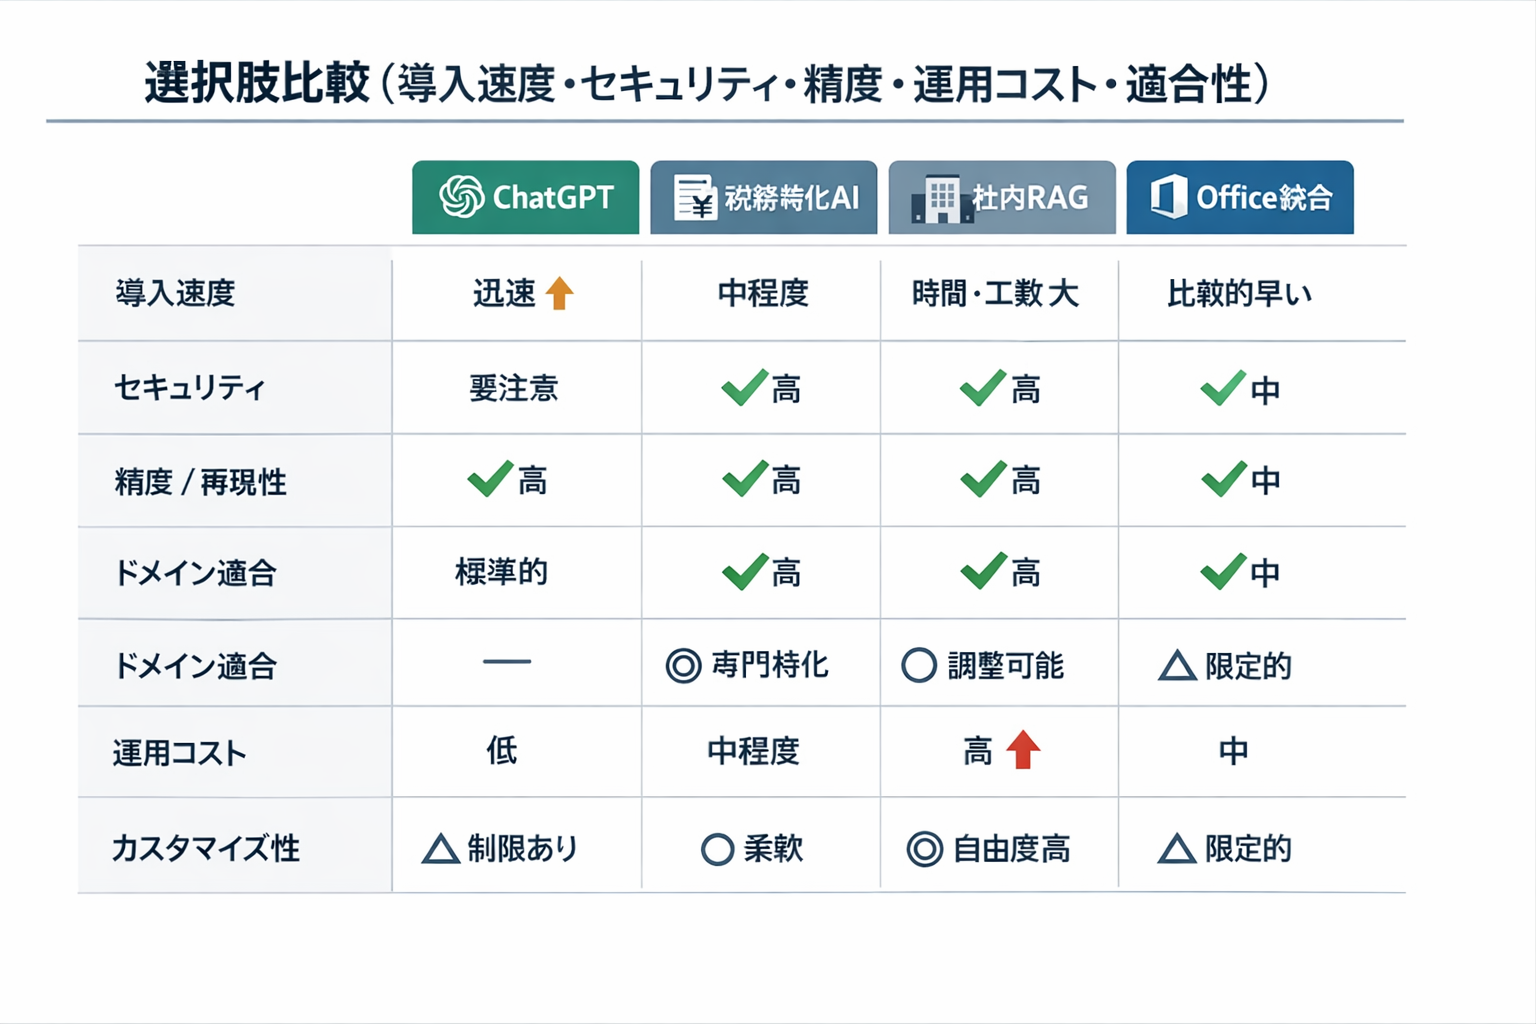This screenshot has height=1024, width=1536.
Task: Click ドメイン適合 checkmark under 社内RAG
Action: click(983, 571)
